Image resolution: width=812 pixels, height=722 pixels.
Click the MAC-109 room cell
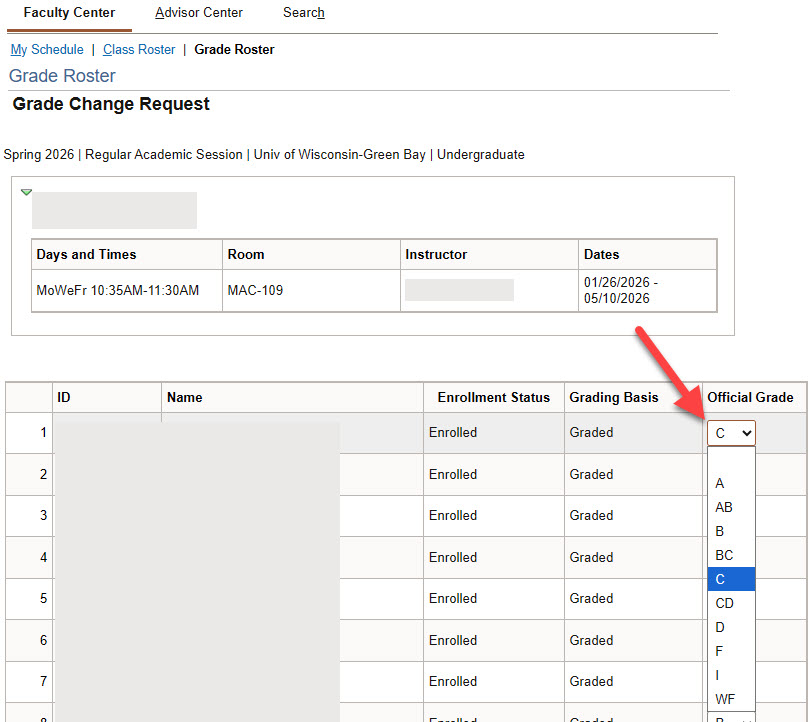coord(311,291)
